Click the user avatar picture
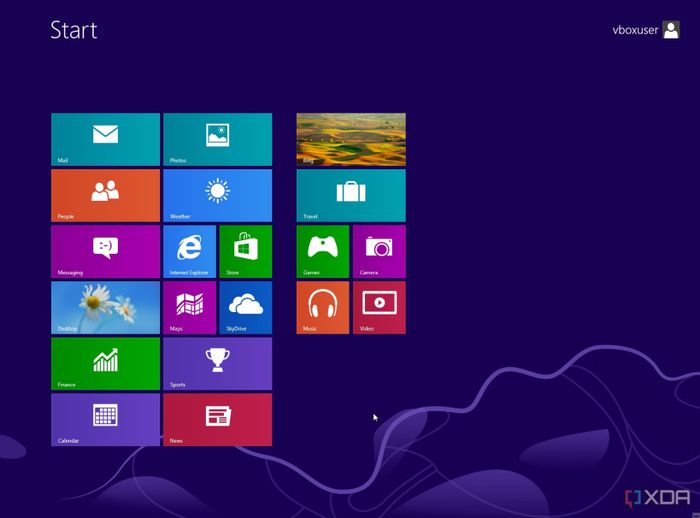The height and width of the screenshot is (518, 700). 671,30
